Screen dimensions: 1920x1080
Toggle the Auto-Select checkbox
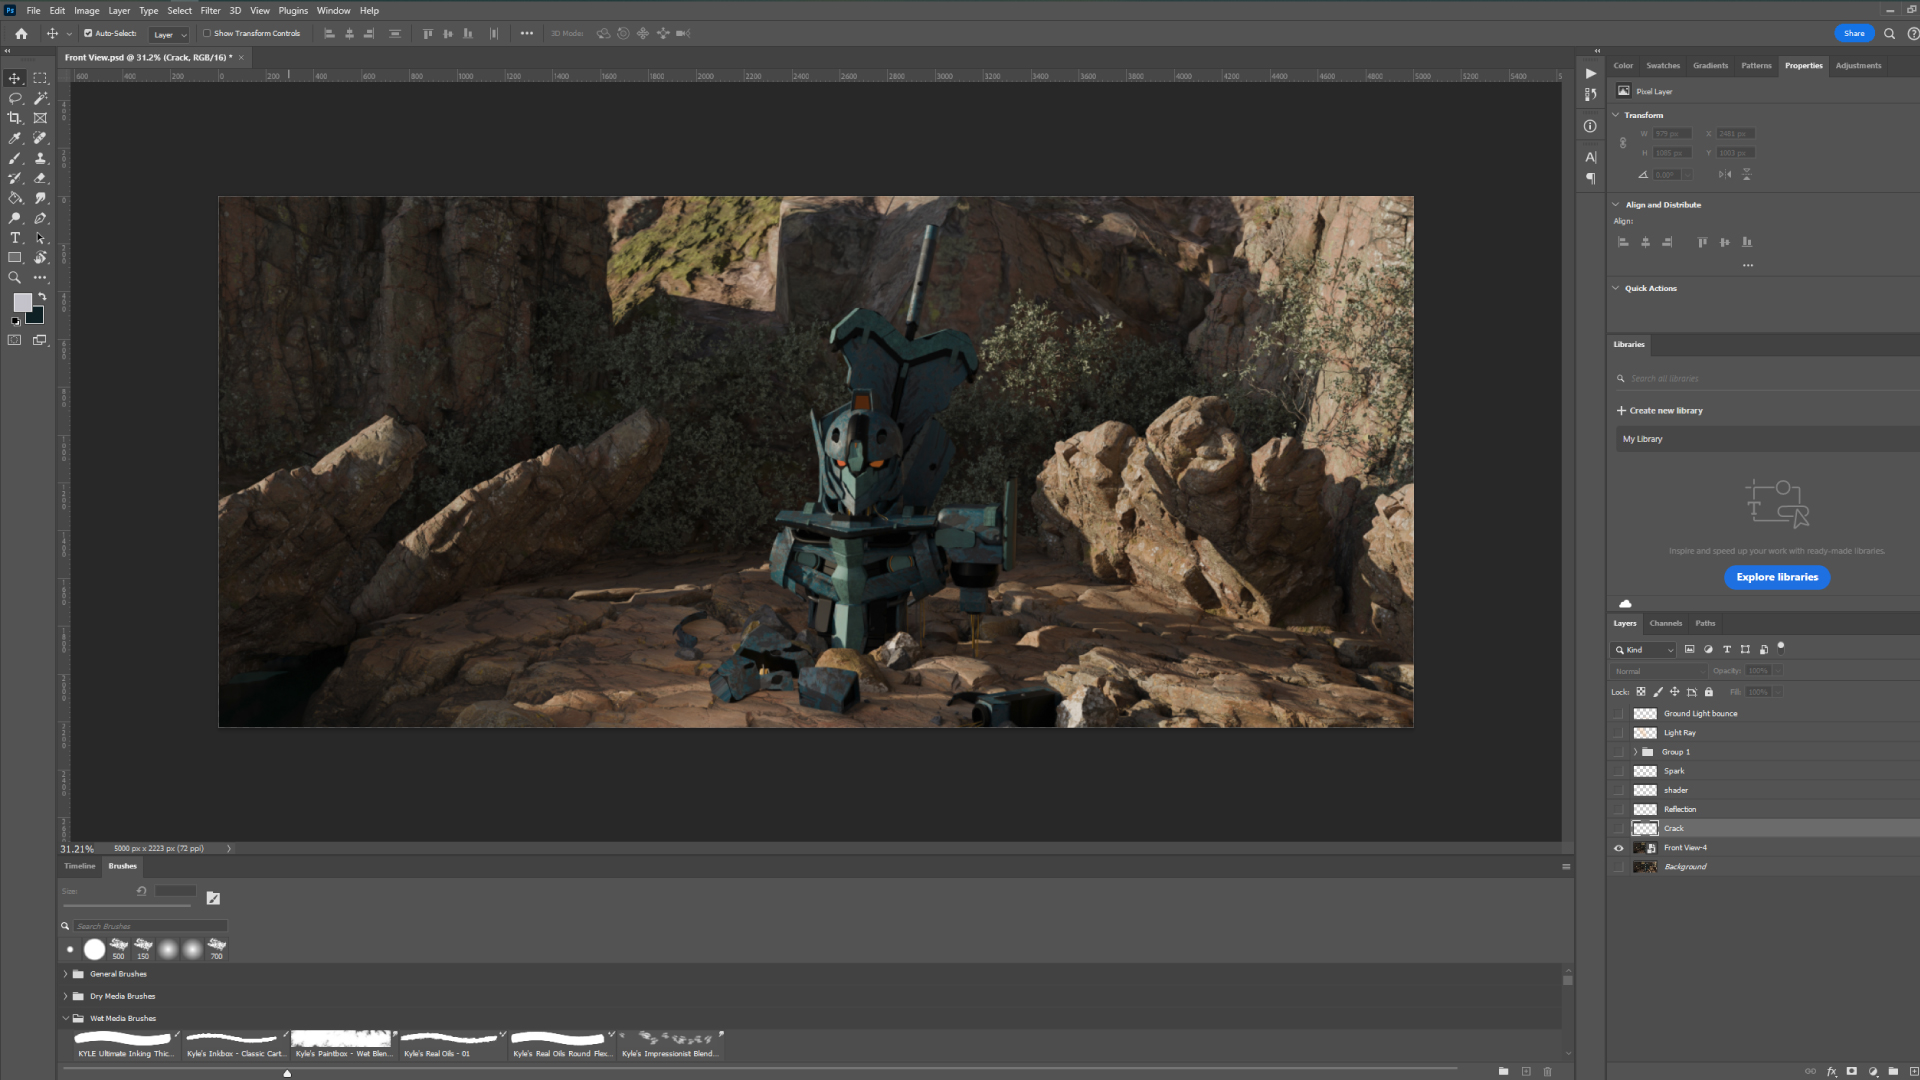(x=88, y=33)
